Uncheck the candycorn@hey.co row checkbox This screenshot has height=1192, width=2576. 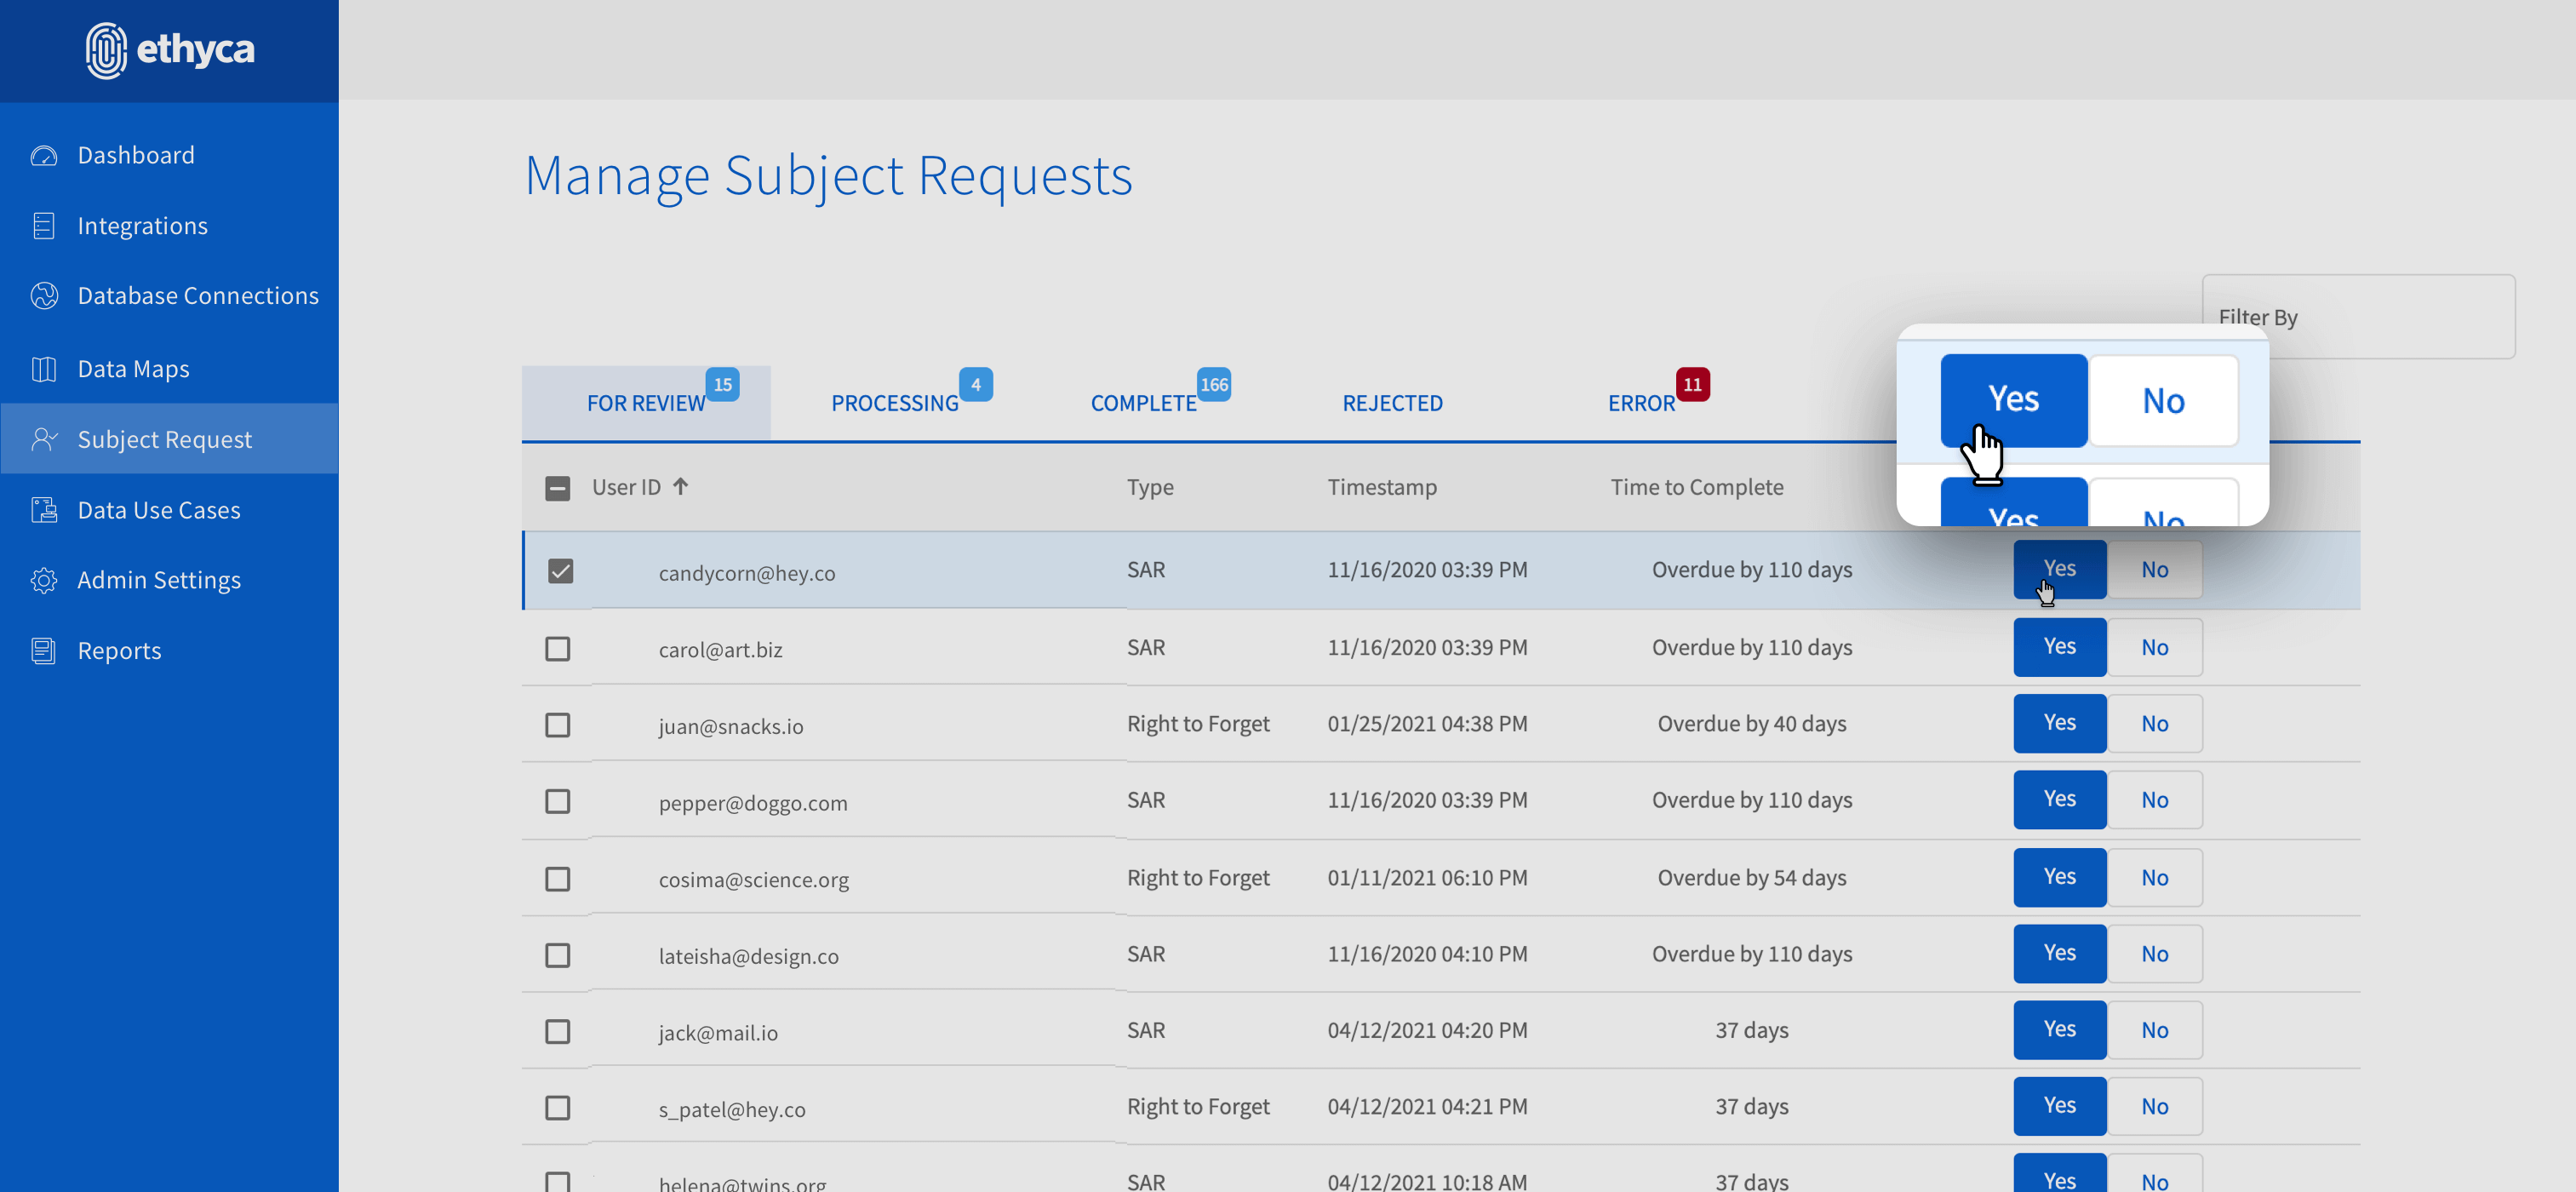tap(560, 571)
